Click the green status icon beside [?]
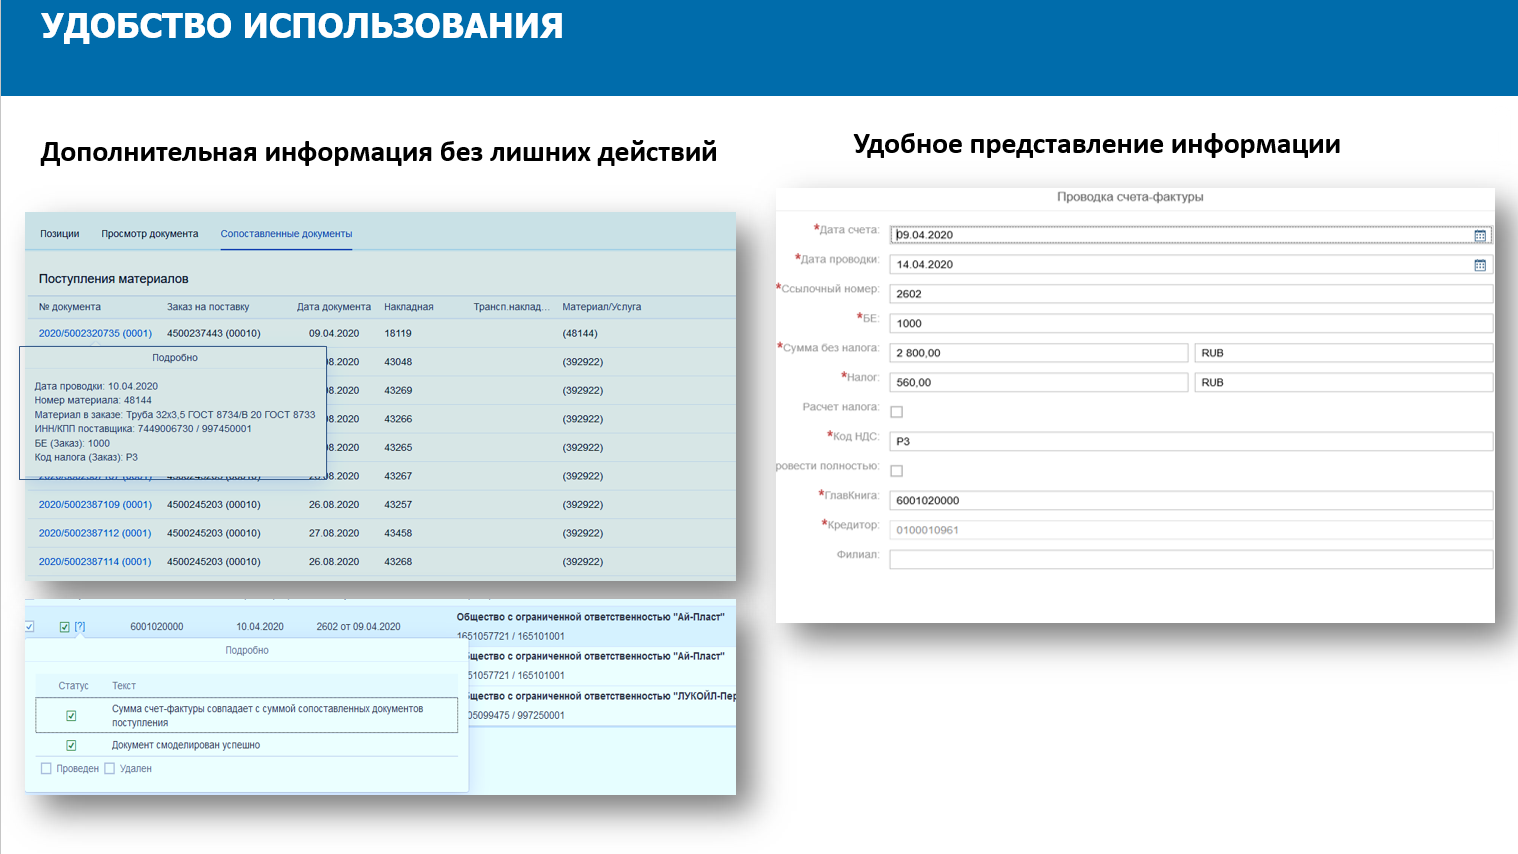This screenshot has width=1518, height=854. pos(65,627)
